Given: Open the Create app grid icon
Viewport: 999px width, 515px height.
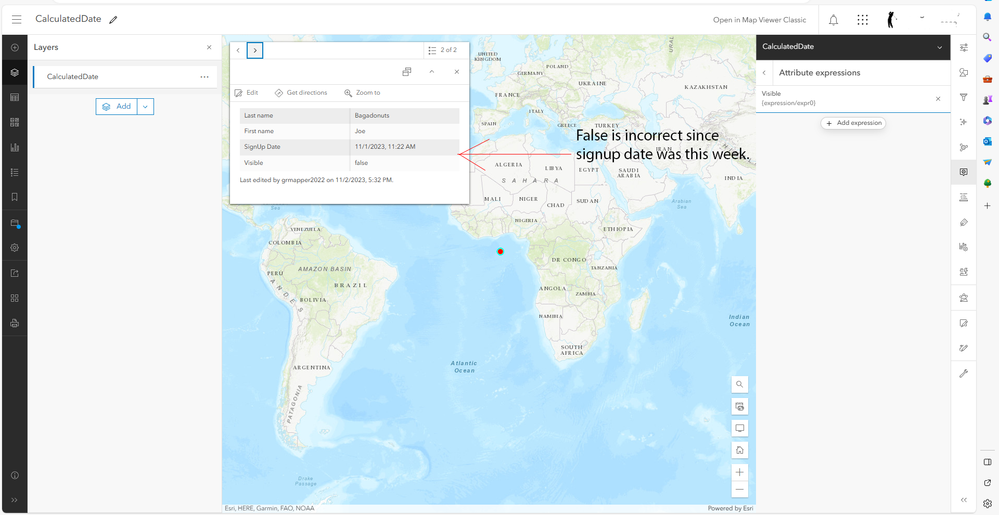Looking at the screenshot, I should tap(15, 298).
